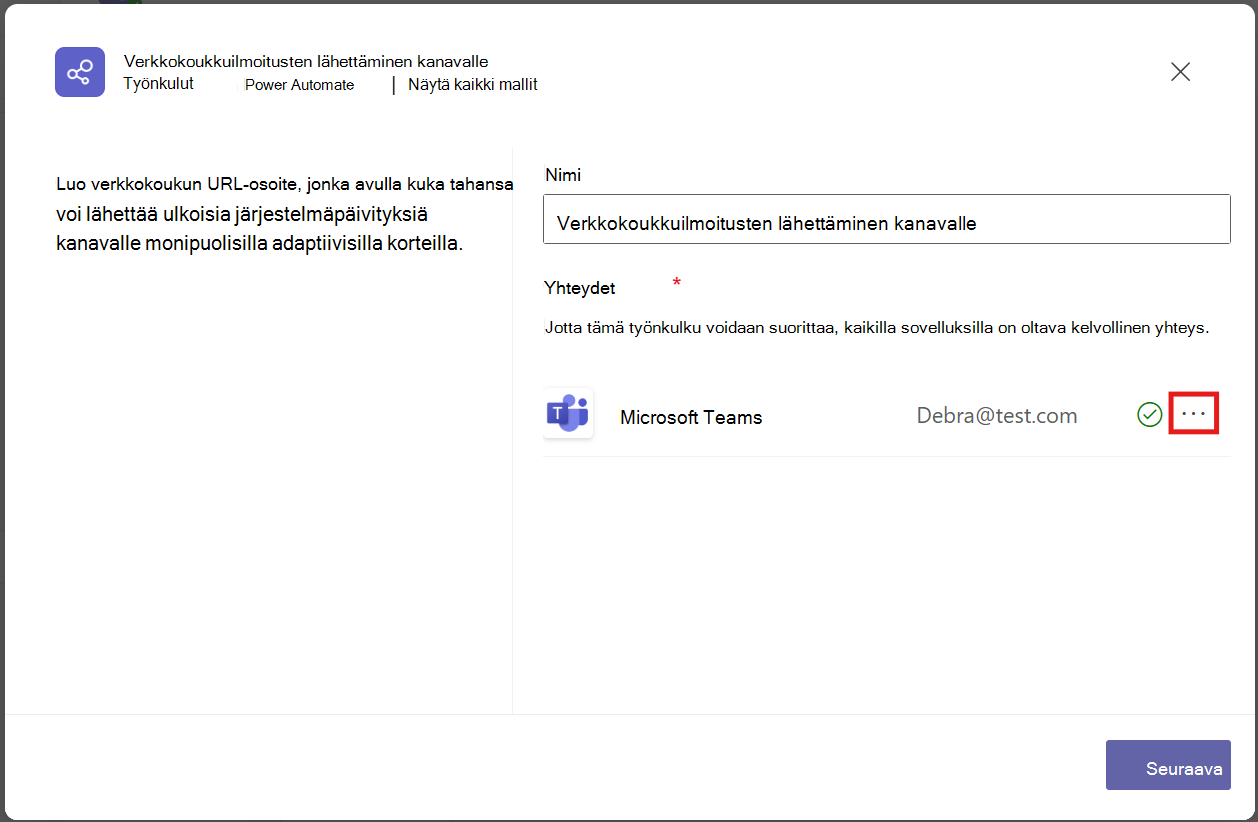The width and height of the screenshot is (1258, 822).
Task: Click the Debra@test.com account text
Action: tap(997, 416)
